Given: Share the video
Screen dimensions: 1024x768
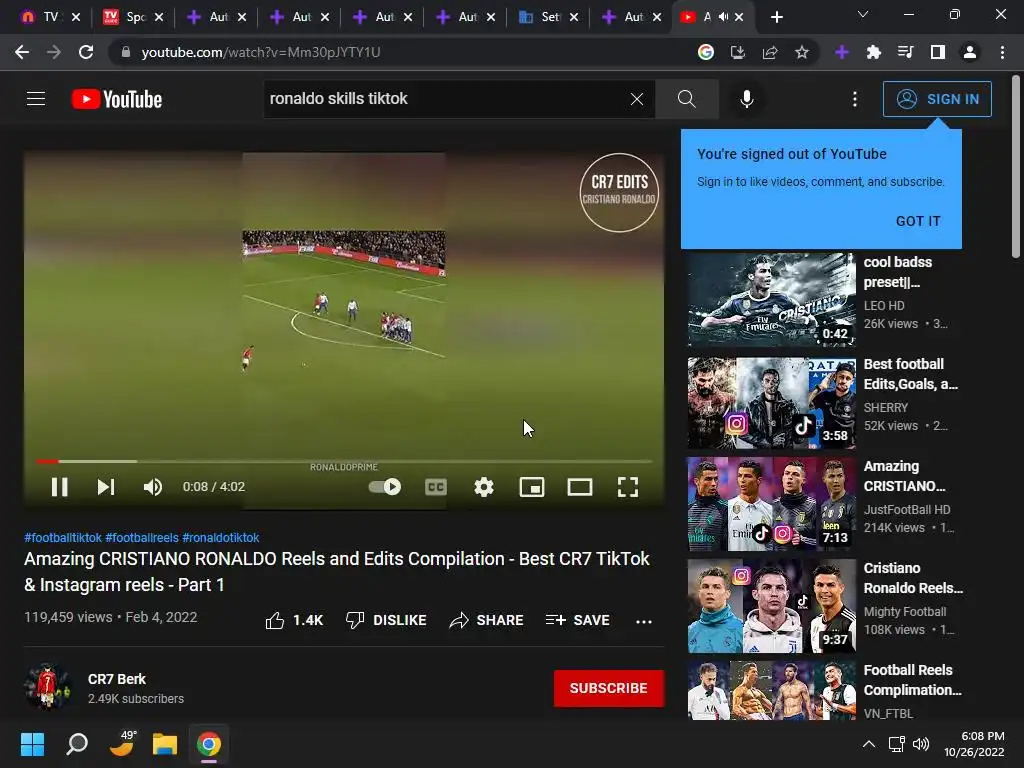Looking at the screenshot, I should 487,620.
